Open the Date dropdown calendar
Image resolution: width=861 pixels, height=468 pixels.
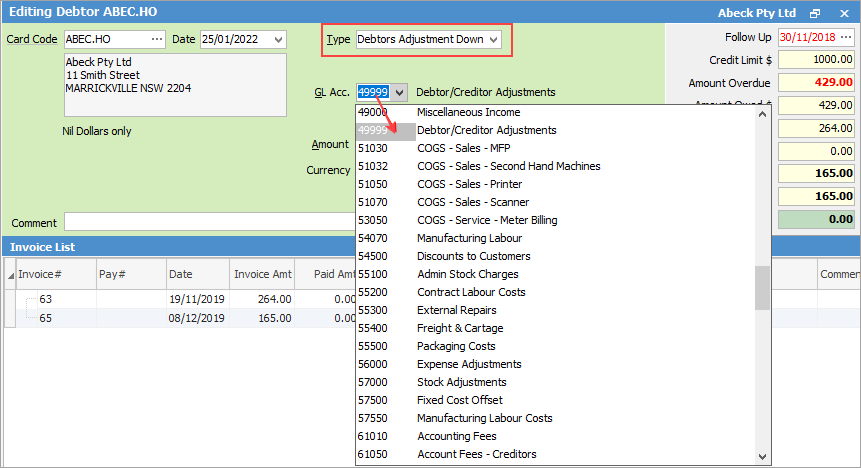[277, 39]
